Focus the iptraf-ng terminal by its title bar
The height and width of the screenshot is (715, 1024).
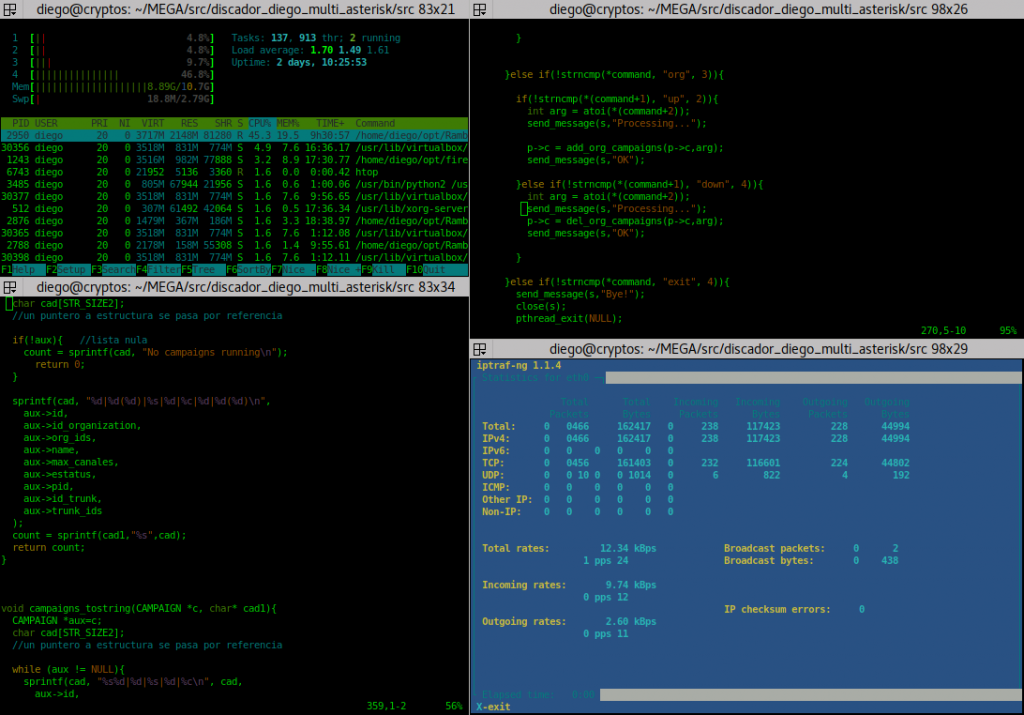pyautogui.click(x=745, y=348)
